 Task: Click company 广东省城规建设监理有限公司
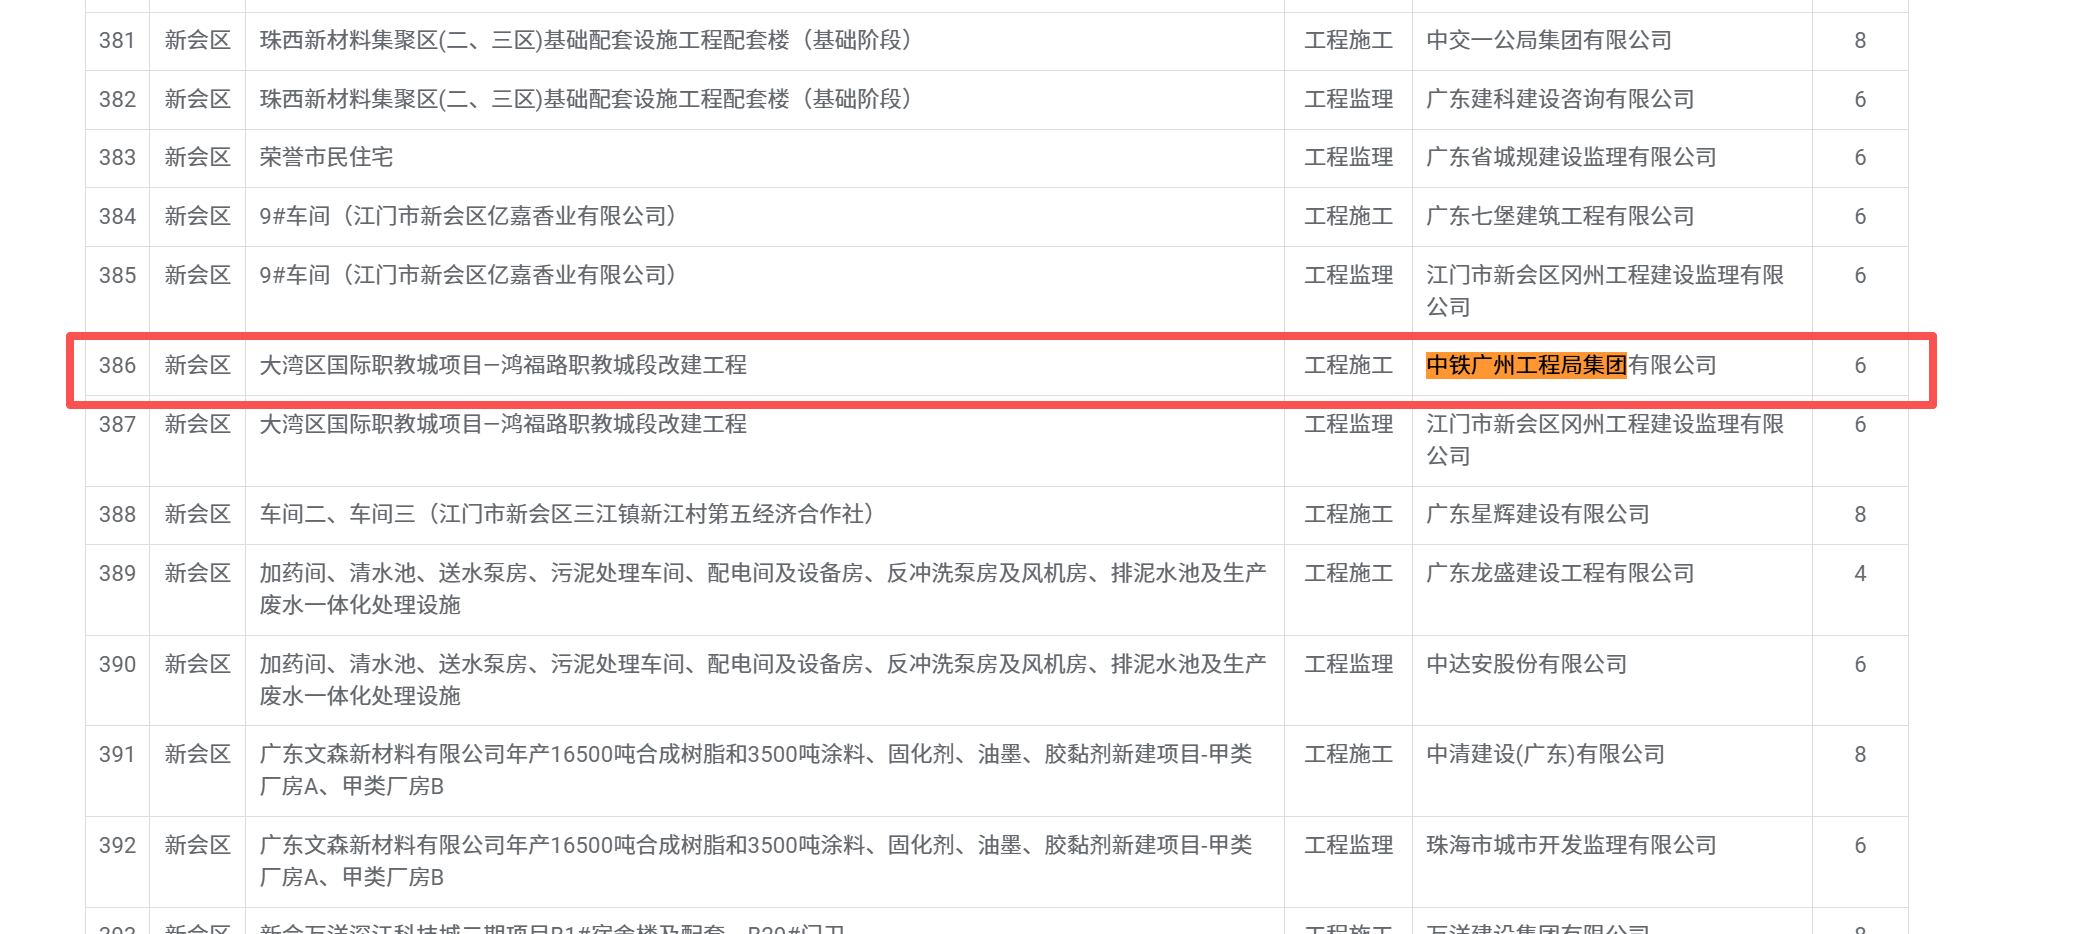point(1571,158)
